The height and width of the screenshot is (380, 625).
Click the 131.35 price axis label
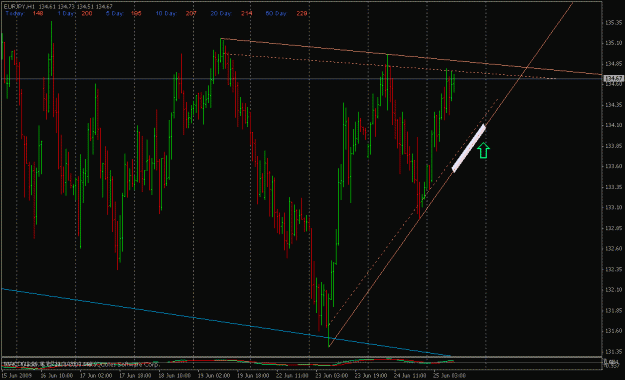(x=614, y=351)
